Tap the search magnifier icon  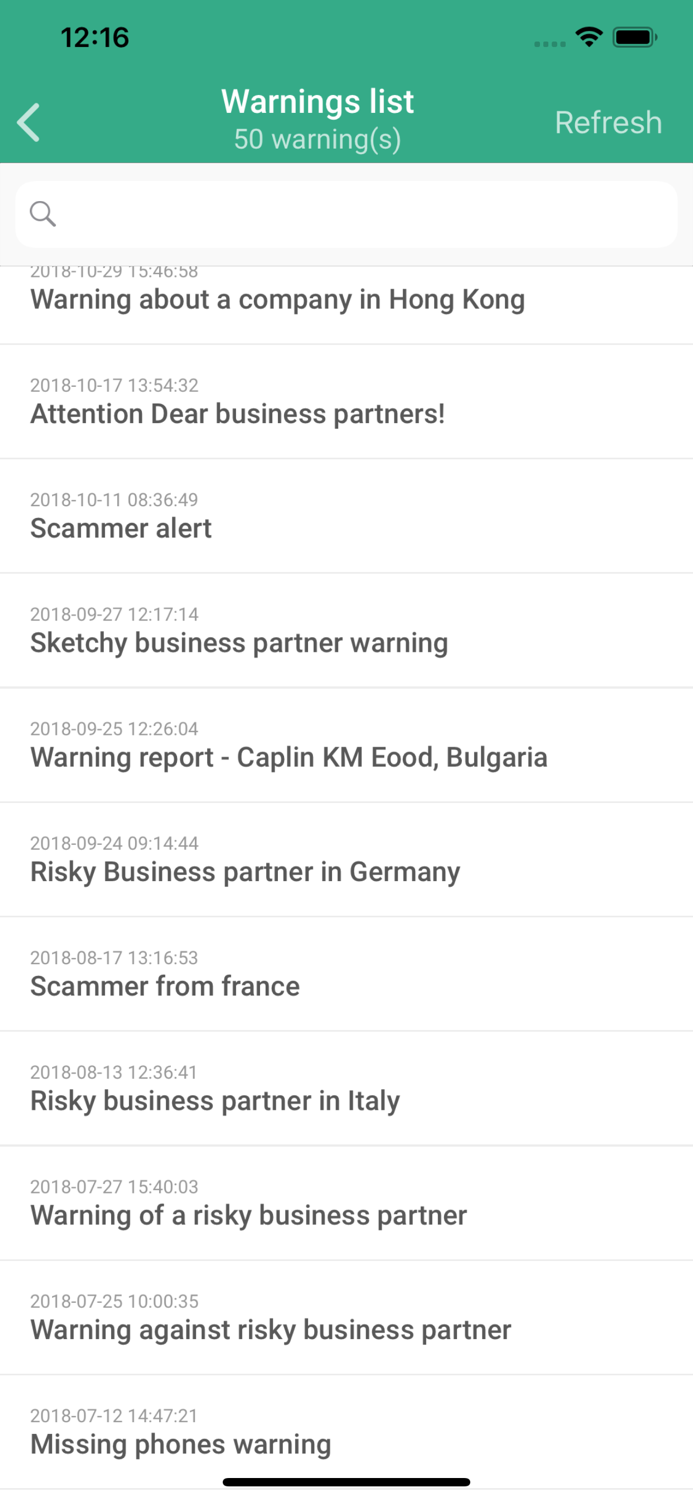coord(43,213)
